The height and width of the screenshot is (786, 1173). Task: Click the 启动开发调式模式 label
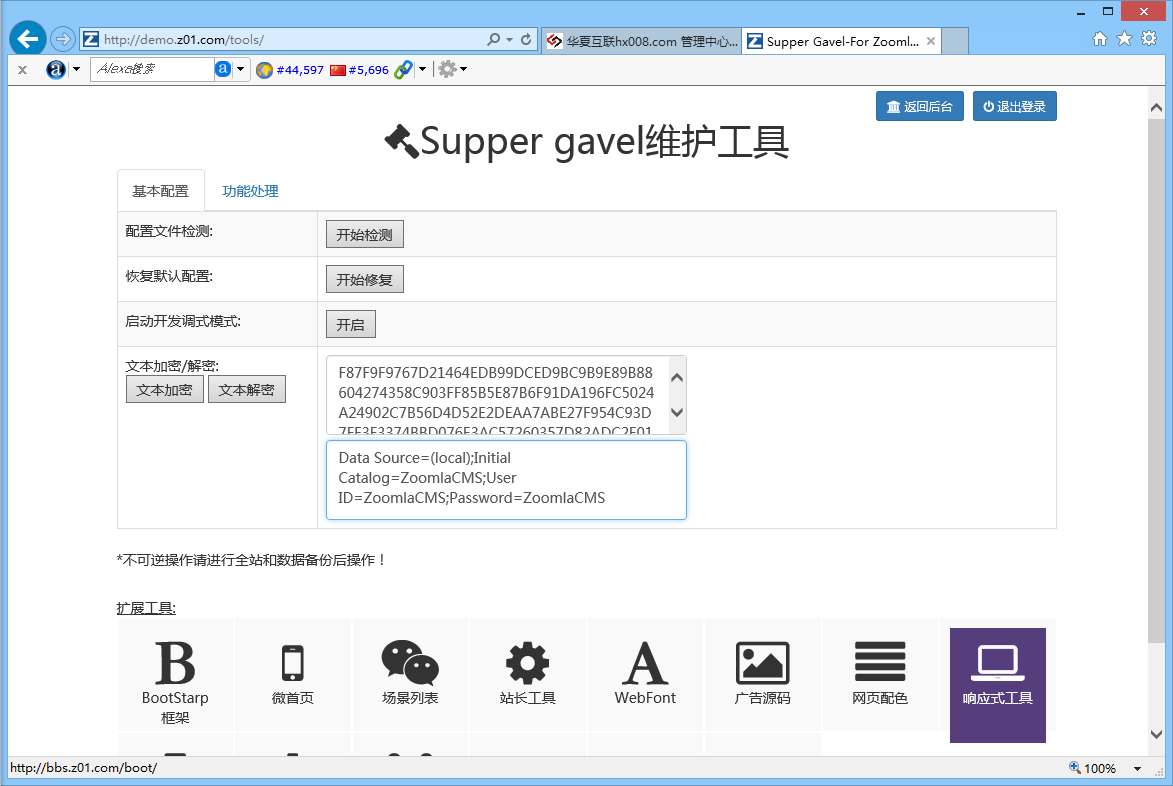(183, 322)
